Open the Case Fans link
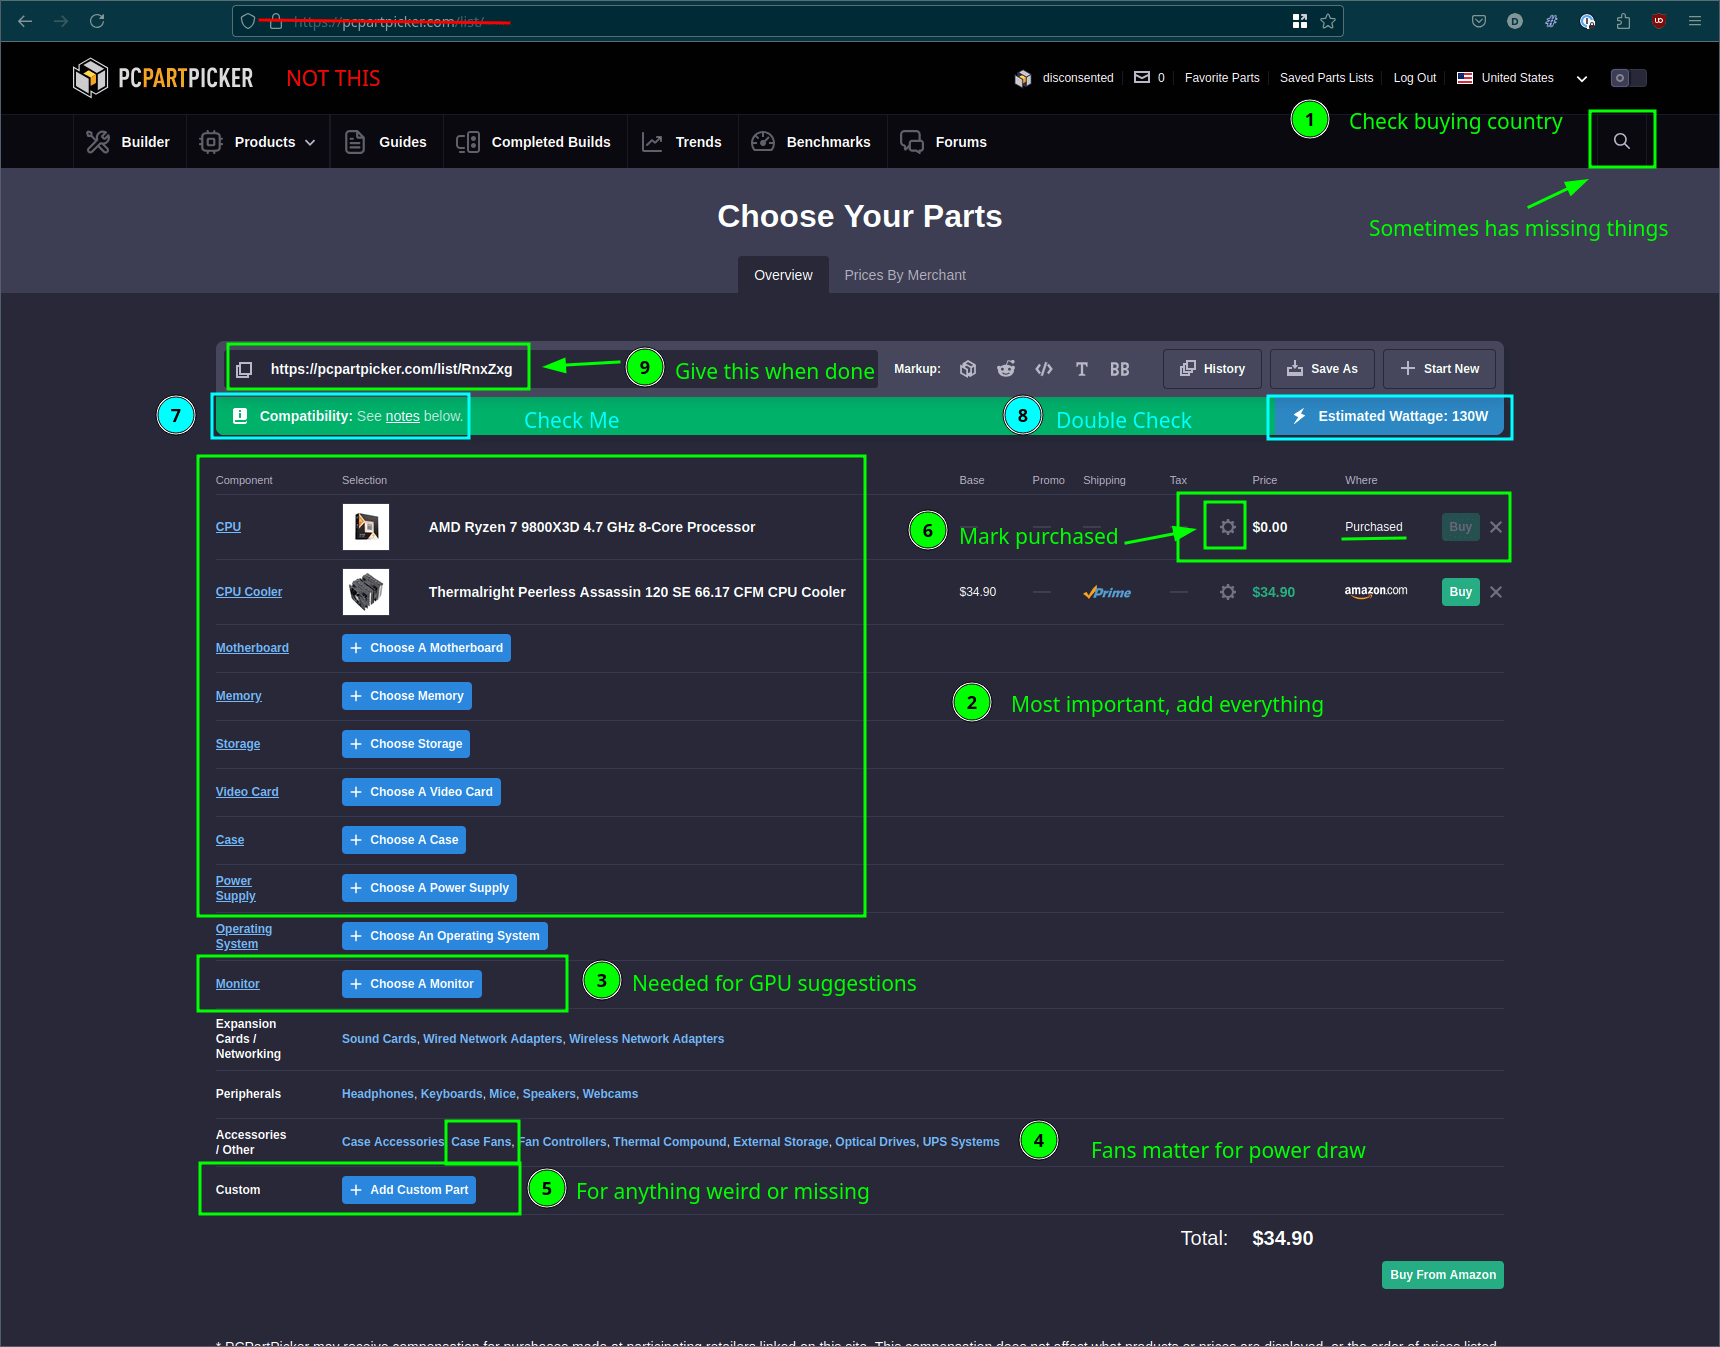1720x1347 pixels. [x=481, y=1142]
